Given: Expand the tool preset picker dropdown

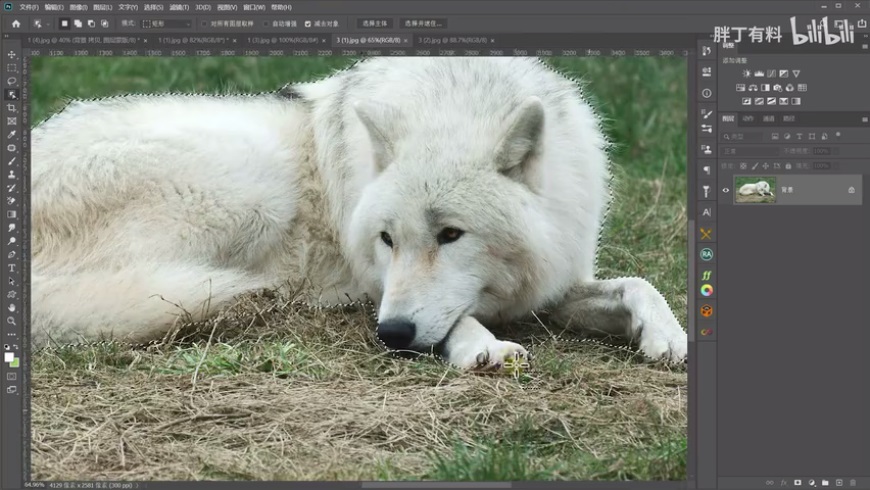Looking at the screenshot, I should tap(42, 23).
